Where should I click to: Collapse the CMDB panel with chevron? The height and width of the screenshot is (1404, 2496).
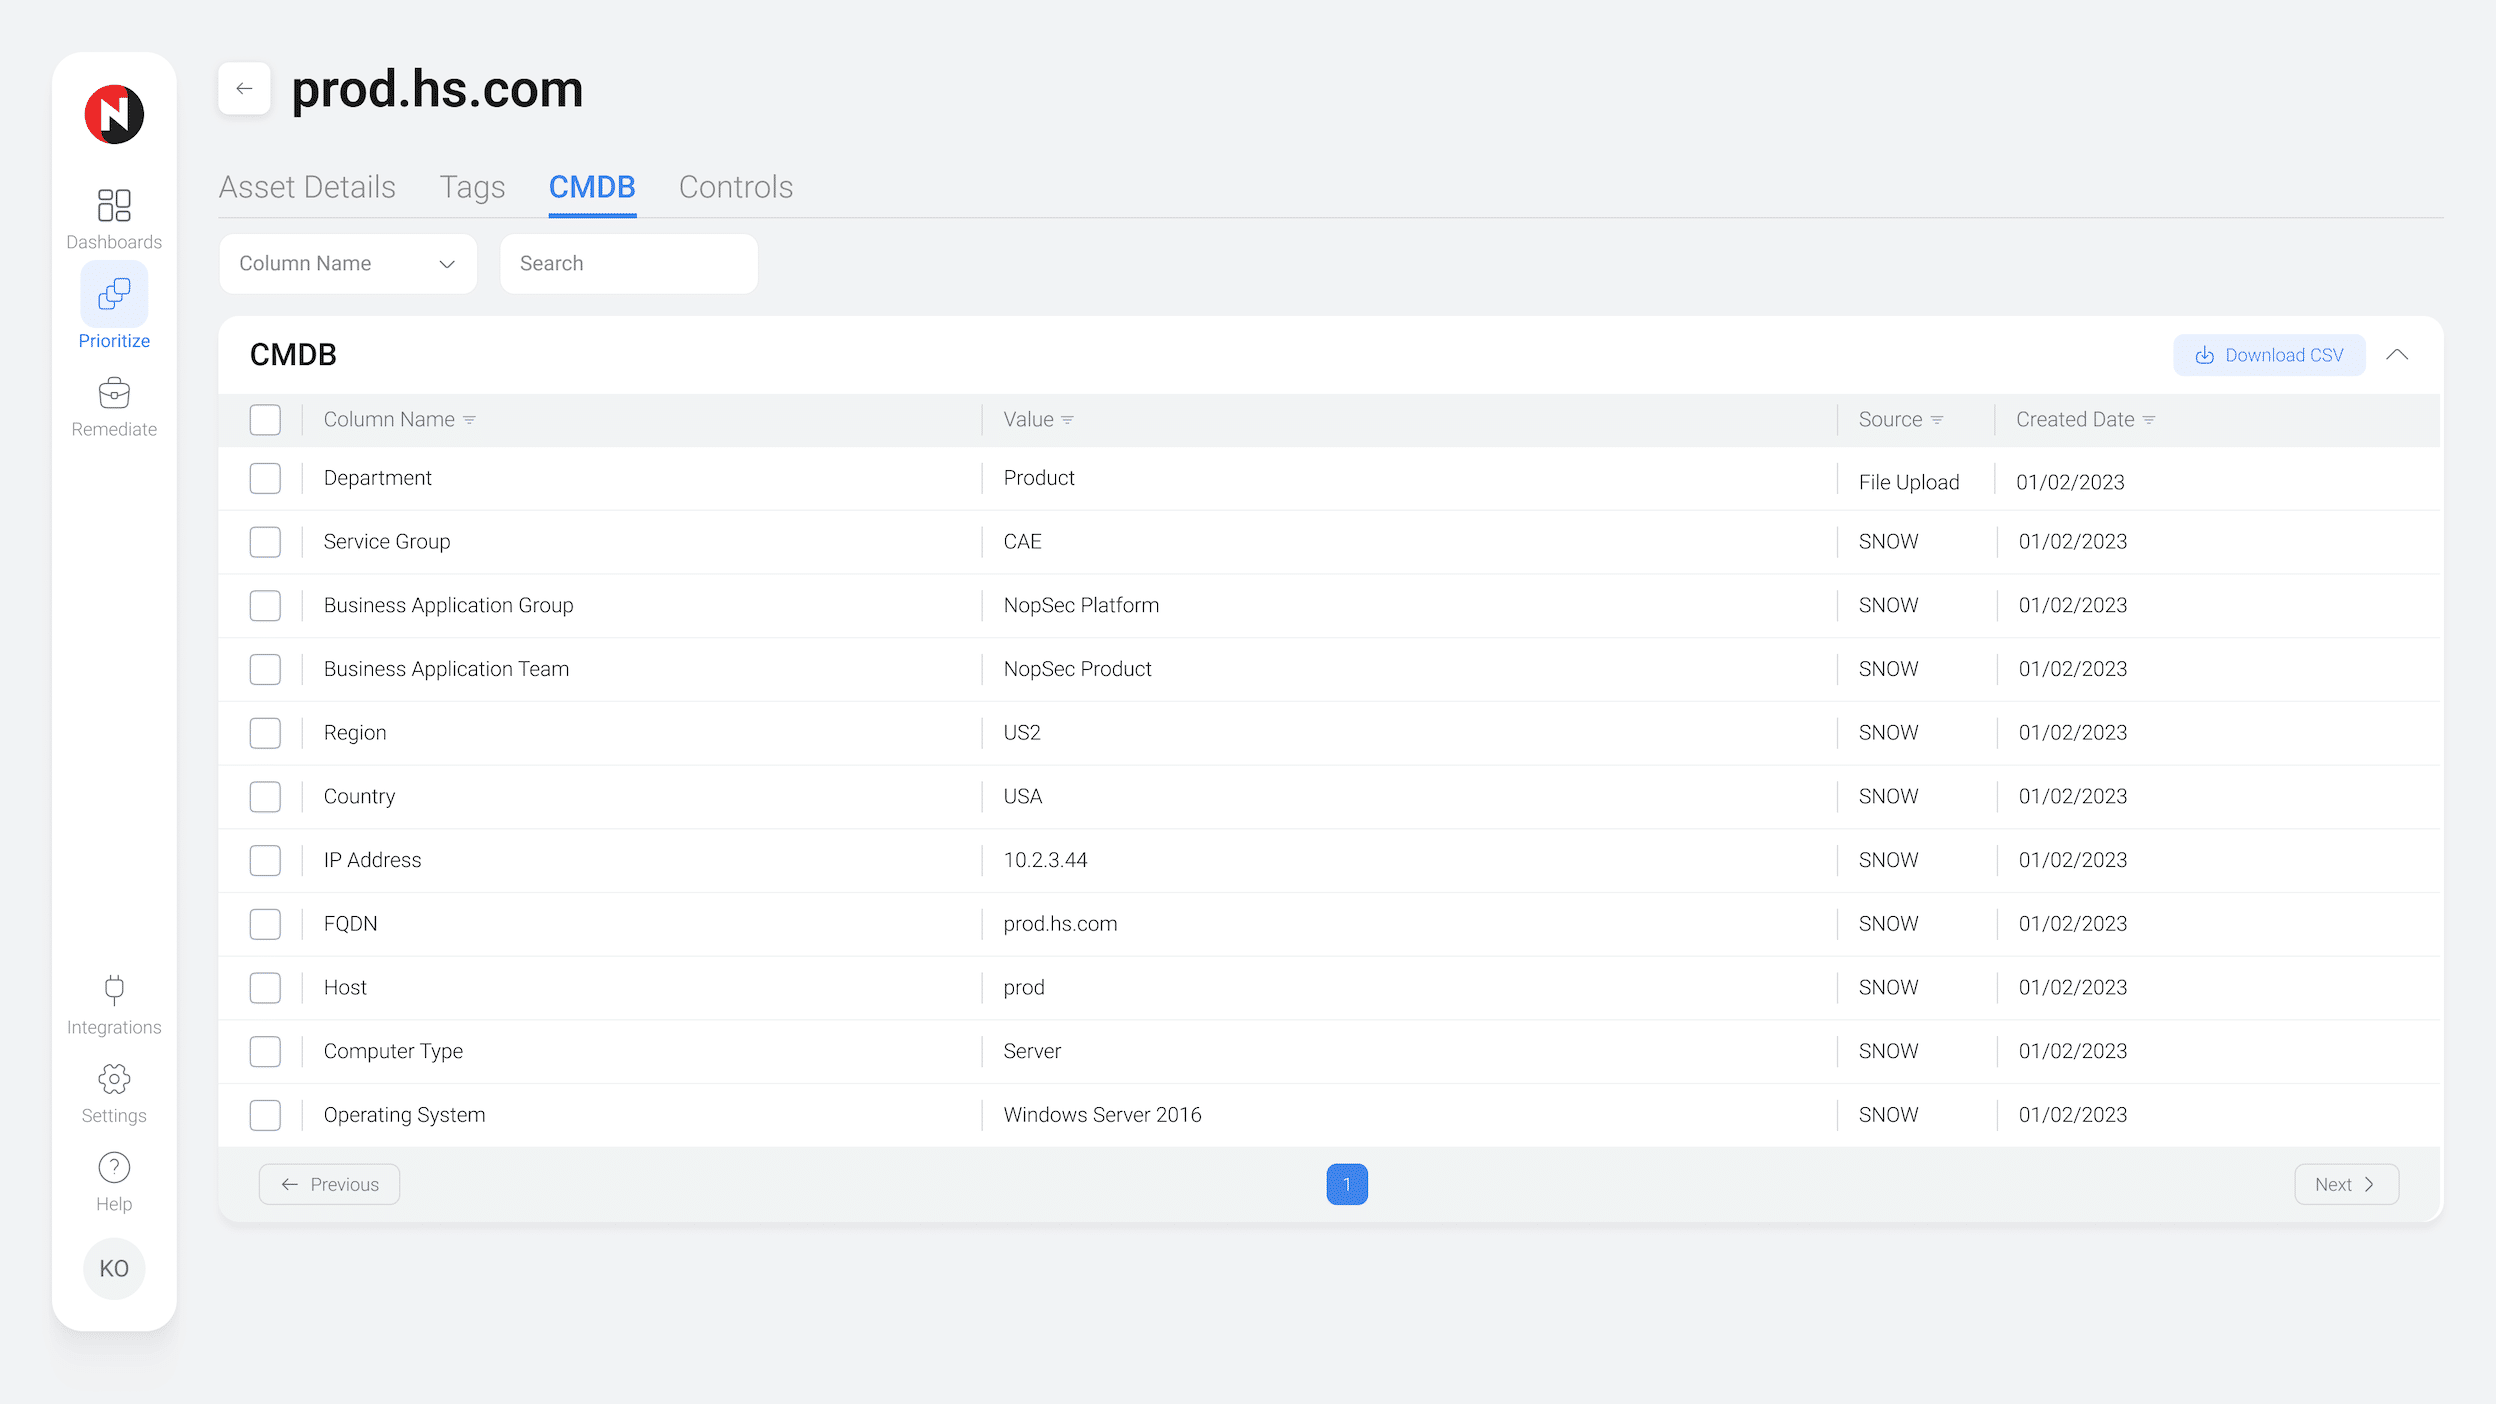click(x=2397, y=355)
